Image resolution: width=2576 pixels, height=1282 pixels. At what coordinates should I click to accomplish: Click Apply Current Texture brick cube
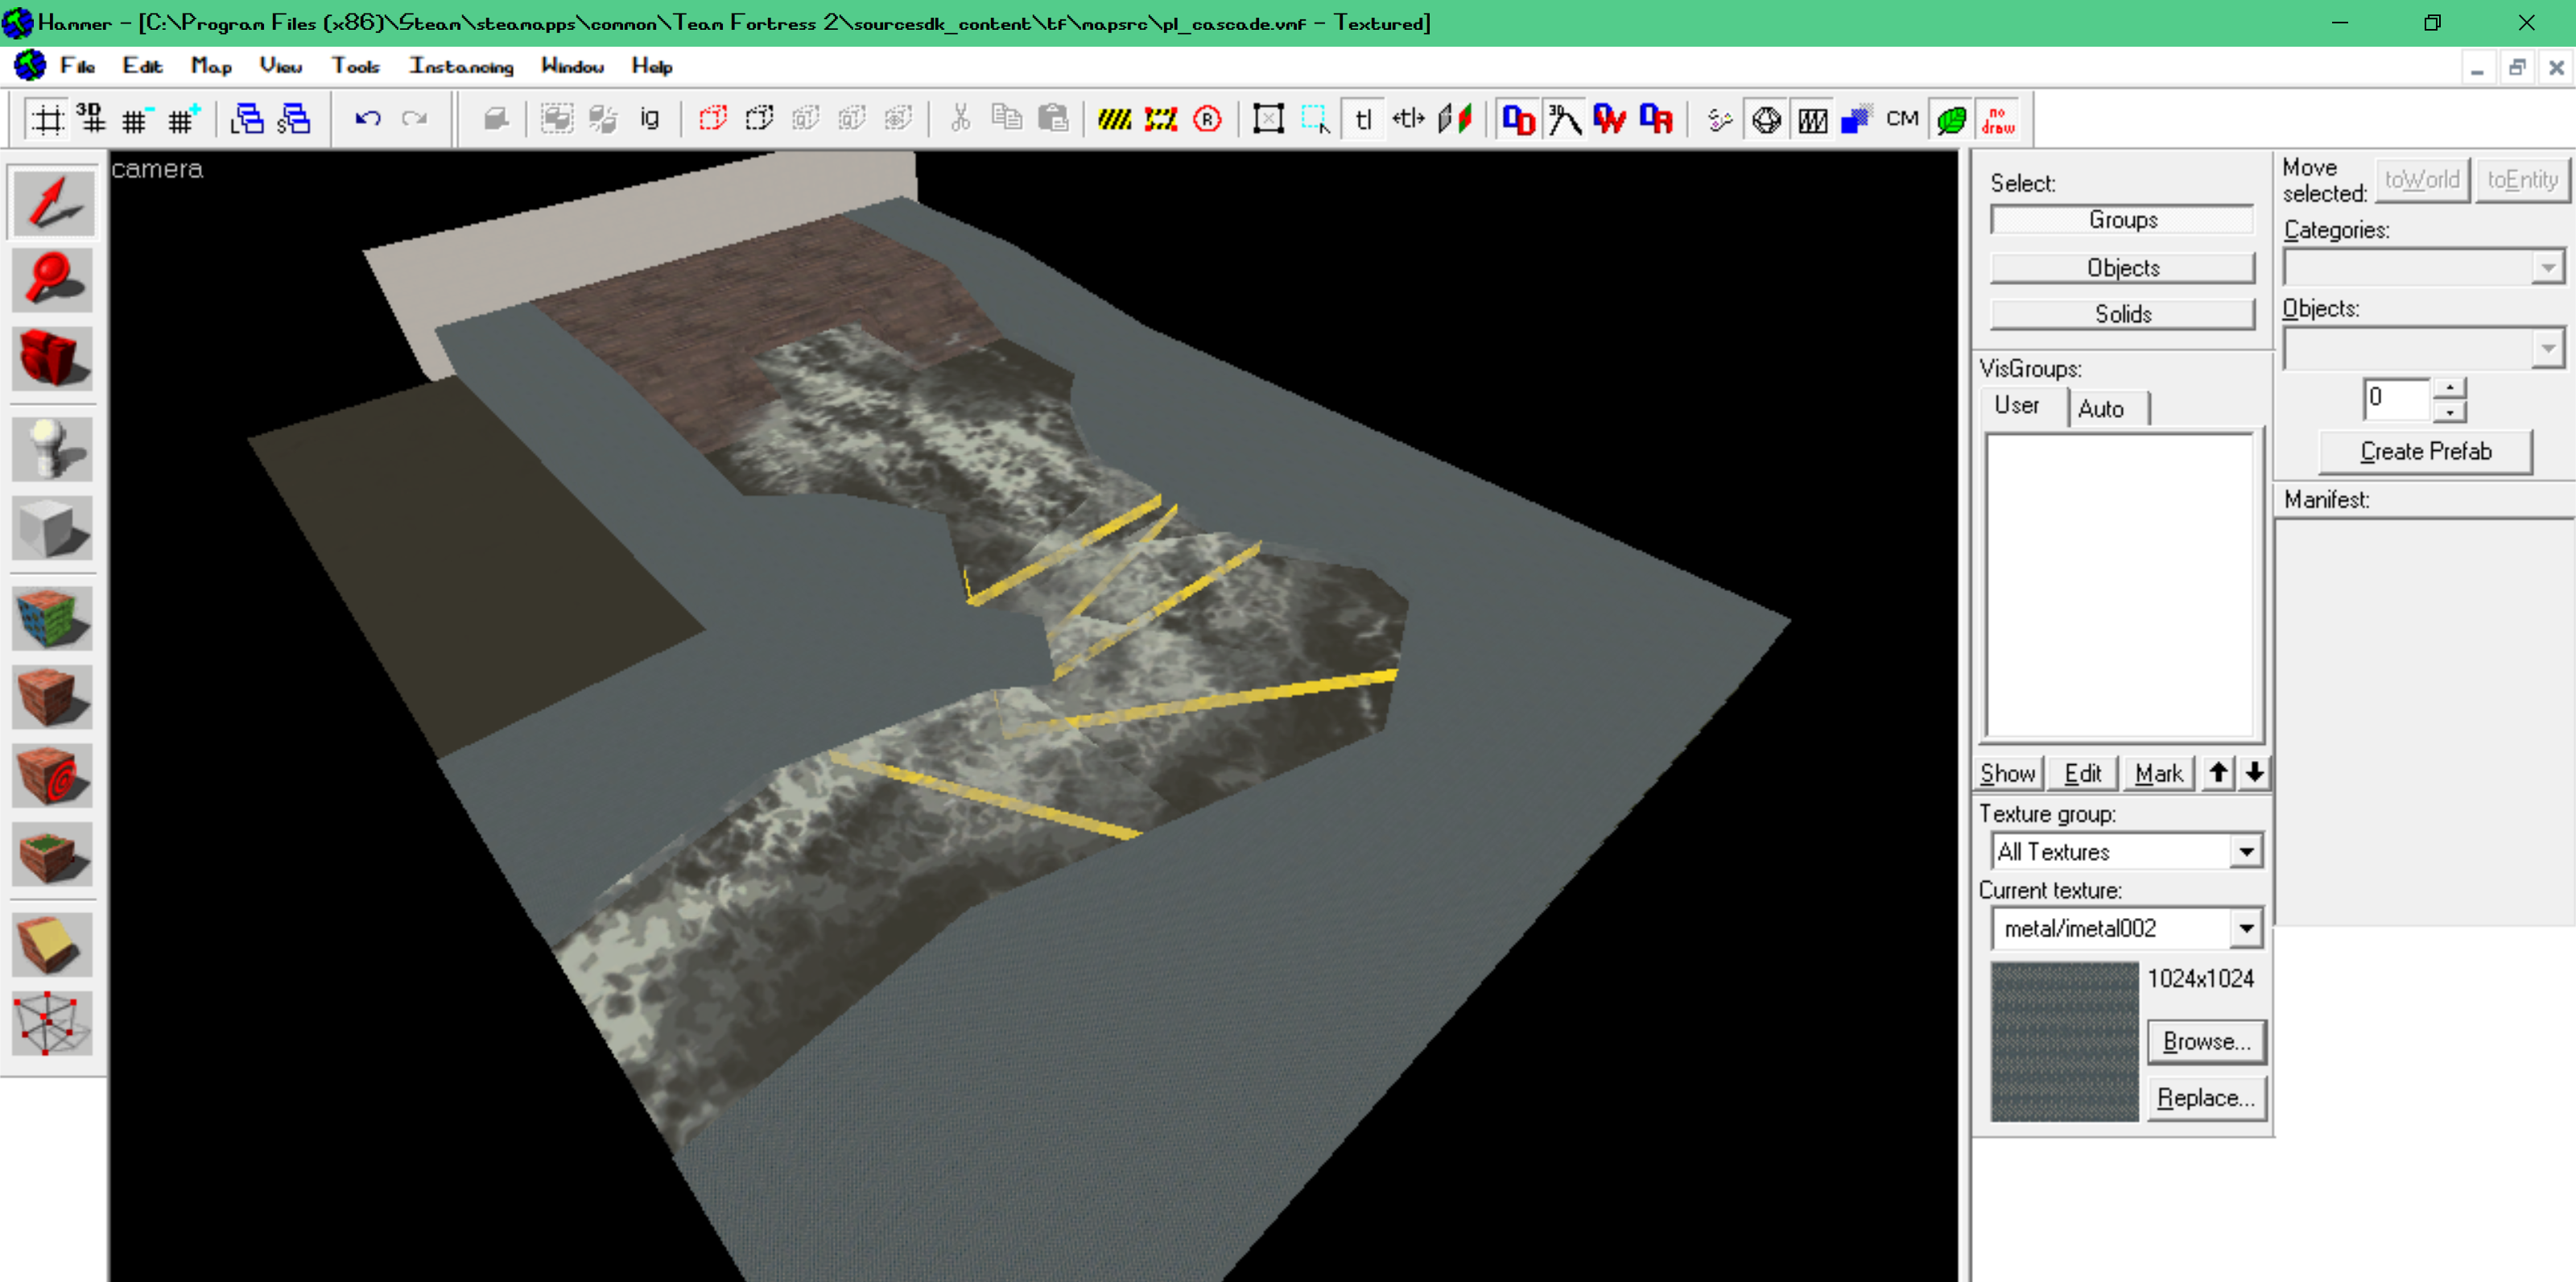pos(53,696)
